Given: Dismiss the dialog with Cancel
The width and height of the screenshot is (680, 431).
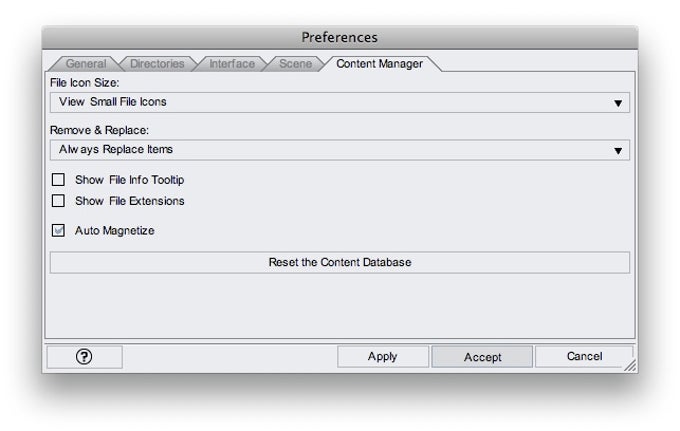Looking at the screenshot, I should click(x=584, y=356).
